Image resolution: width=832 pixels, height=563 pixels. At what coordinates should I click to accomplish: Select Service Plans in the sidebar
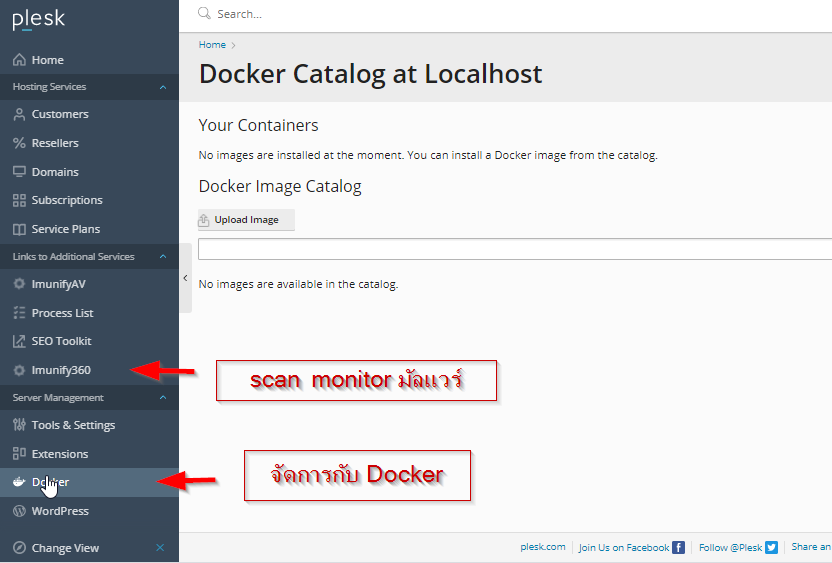point(89,229)
